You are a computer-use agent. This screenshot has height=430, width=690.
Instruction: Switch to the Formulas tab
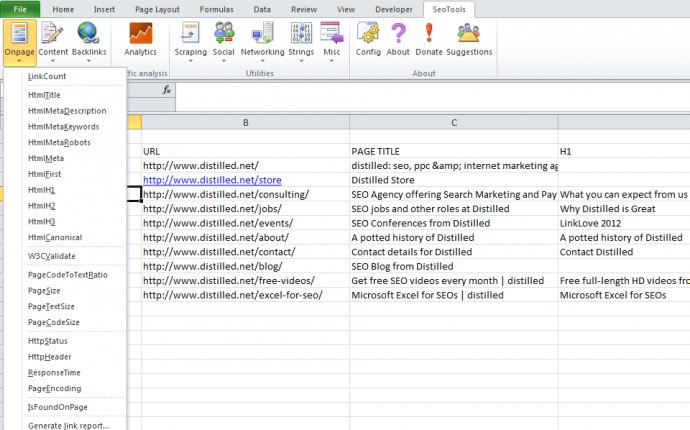217,9
